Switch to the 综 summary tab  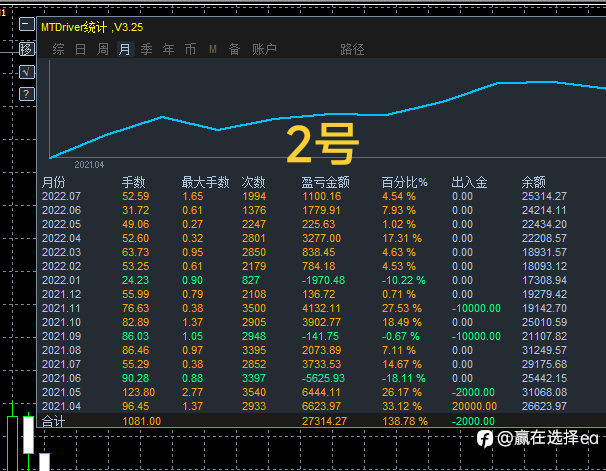point(58,49)
